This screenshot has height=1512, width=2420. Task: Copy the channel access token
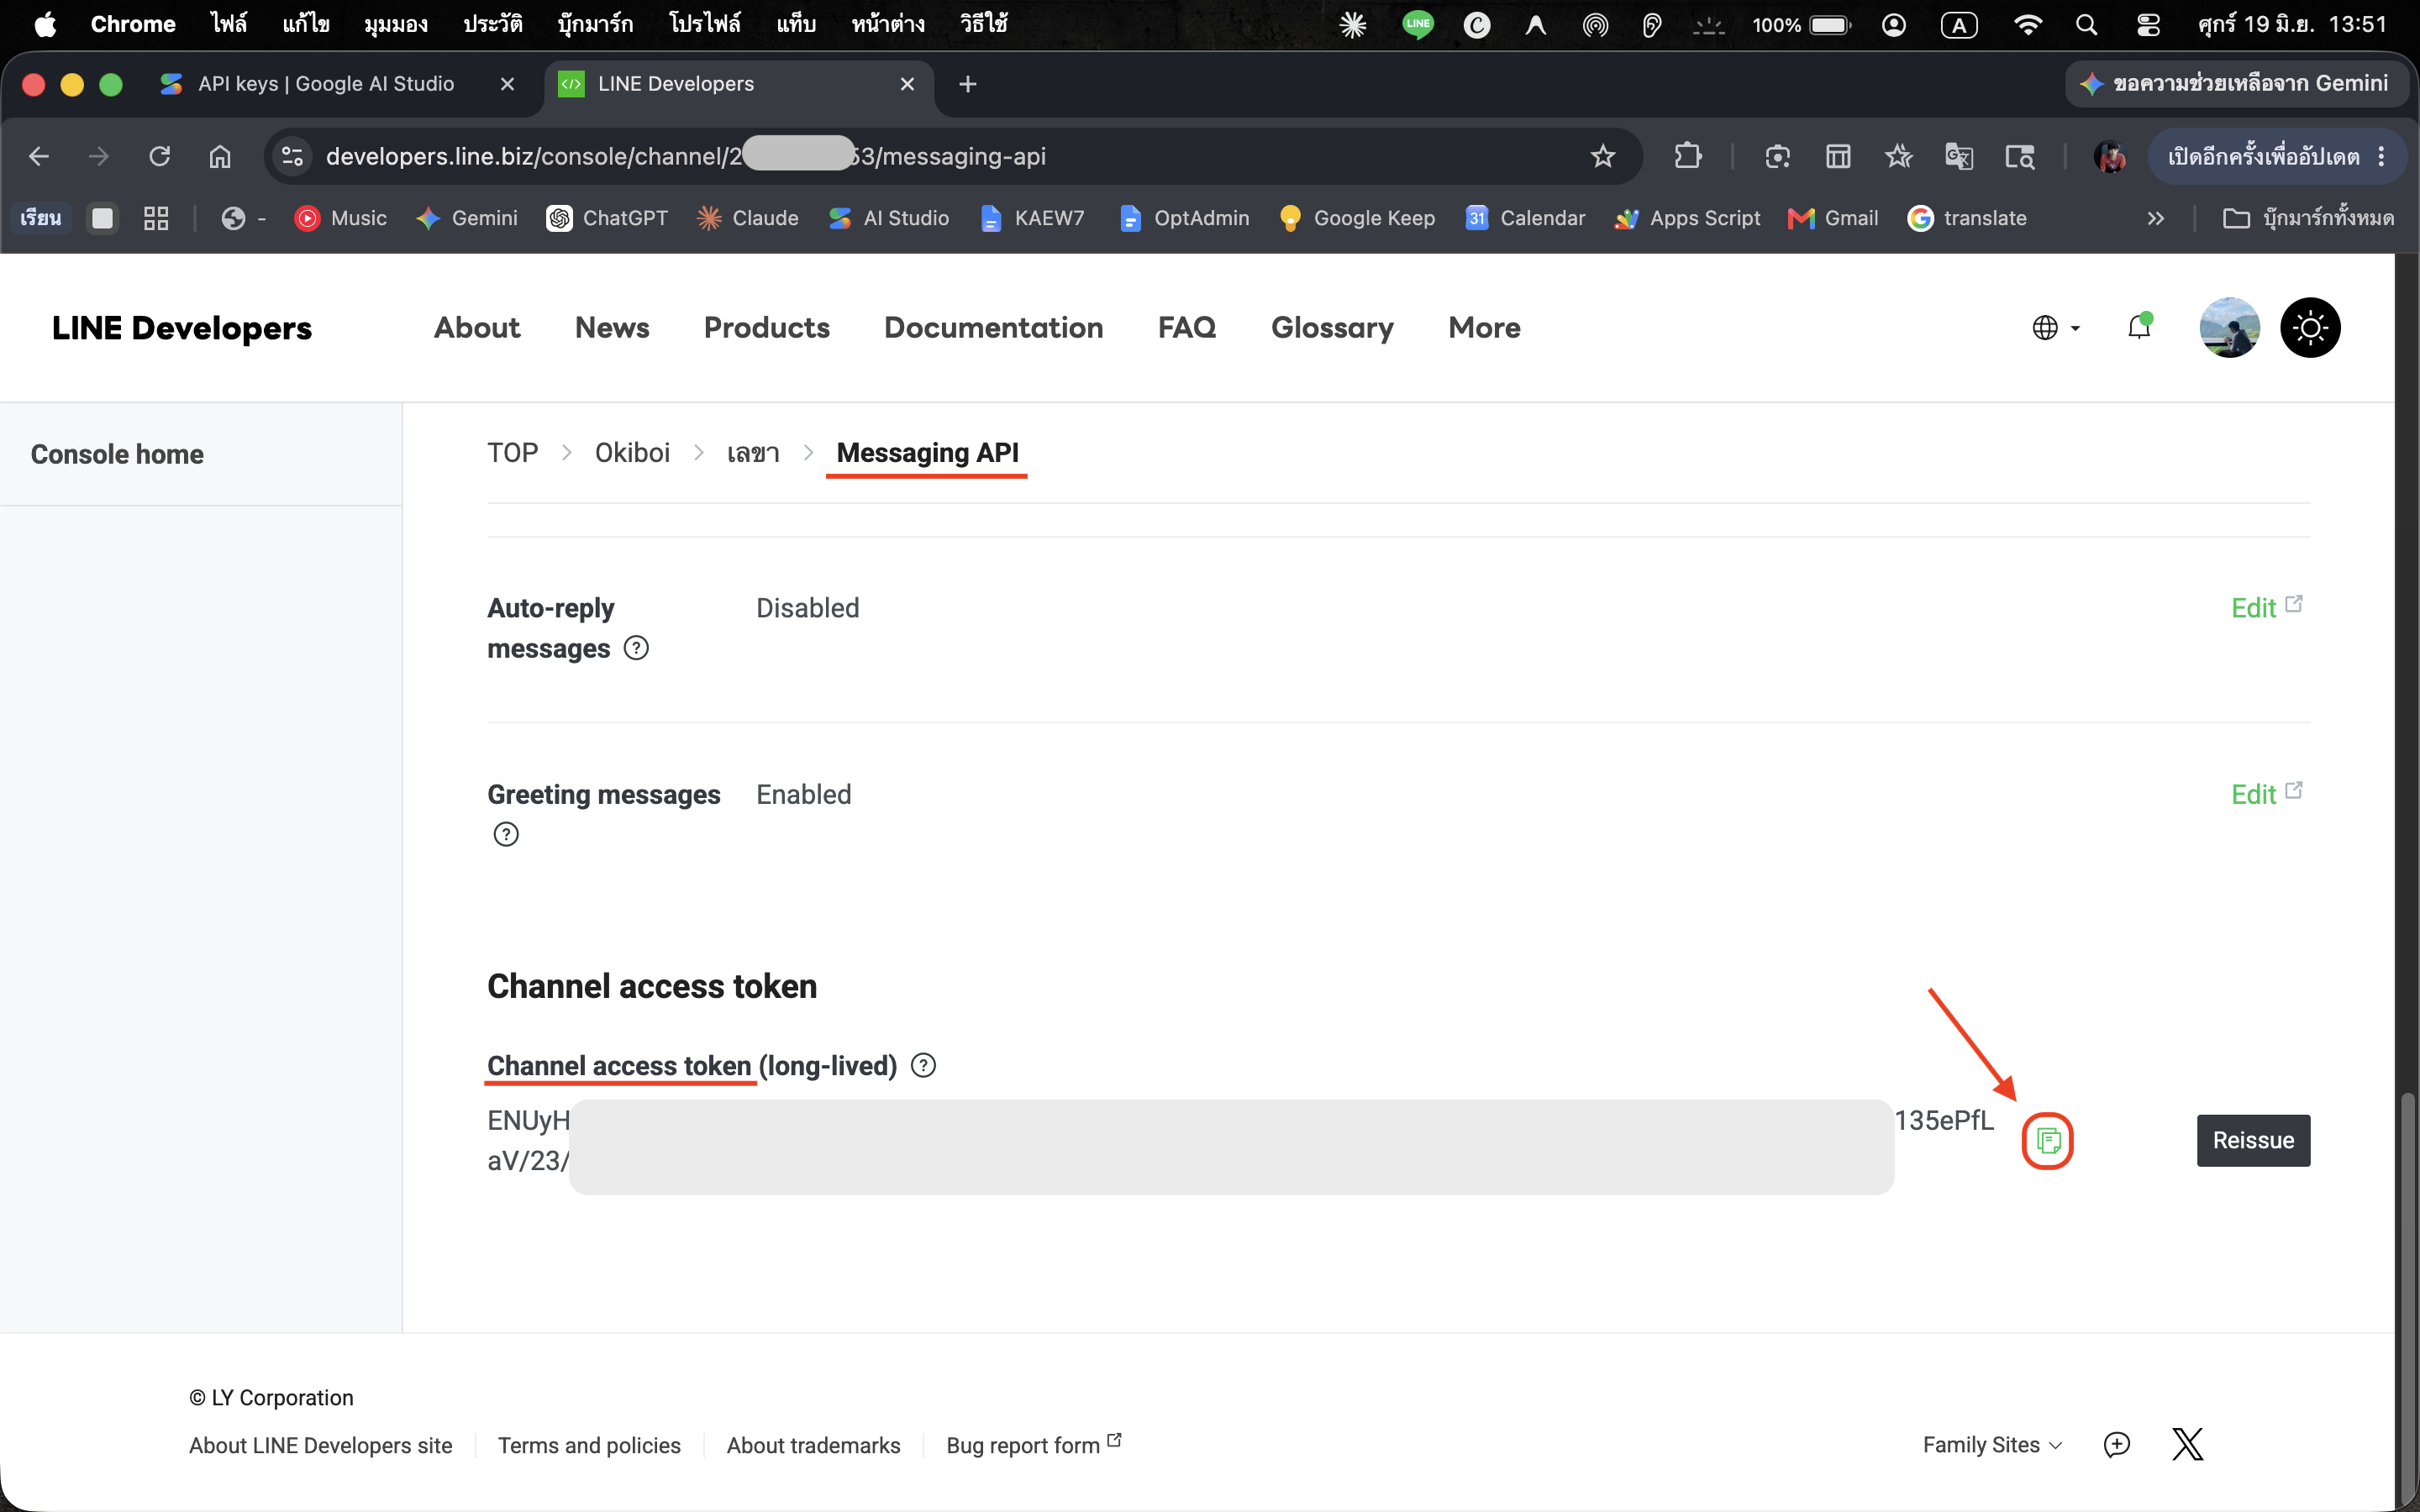2048,1140
